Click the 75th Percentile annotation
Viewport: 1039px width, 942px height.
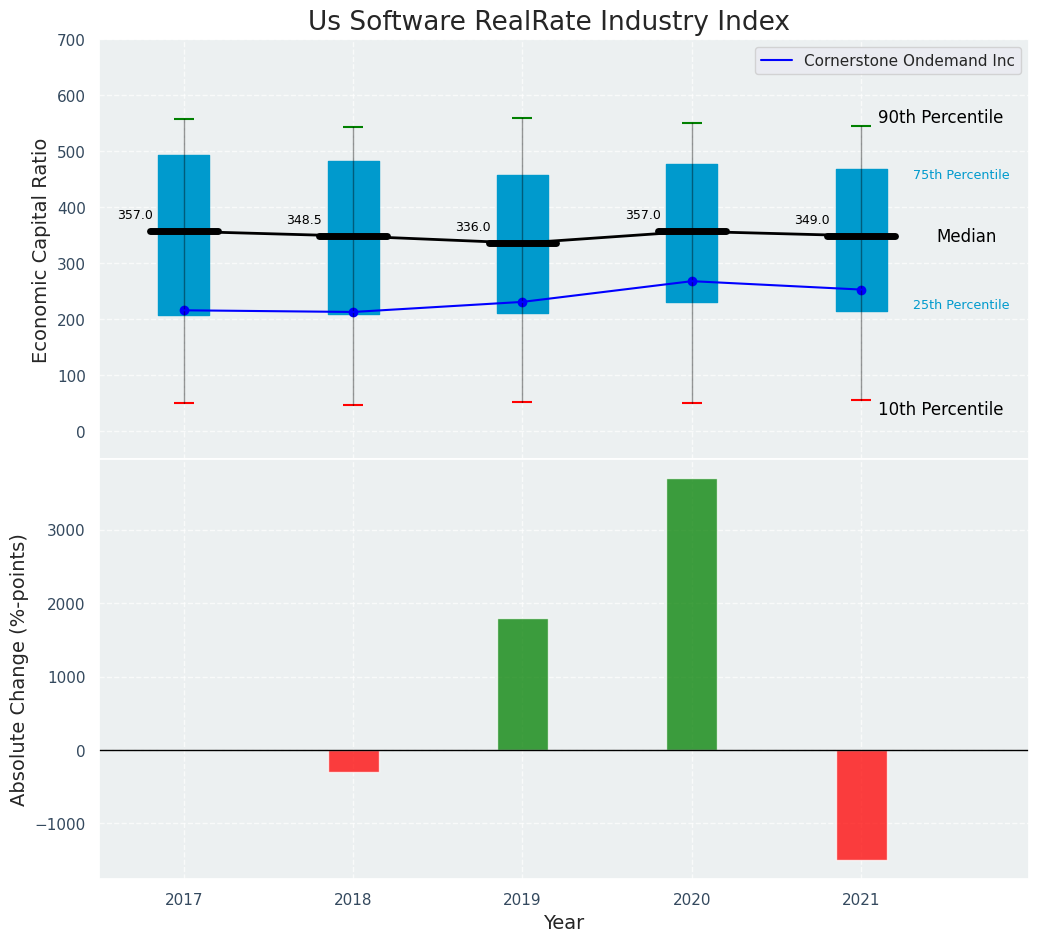[960, 175]
